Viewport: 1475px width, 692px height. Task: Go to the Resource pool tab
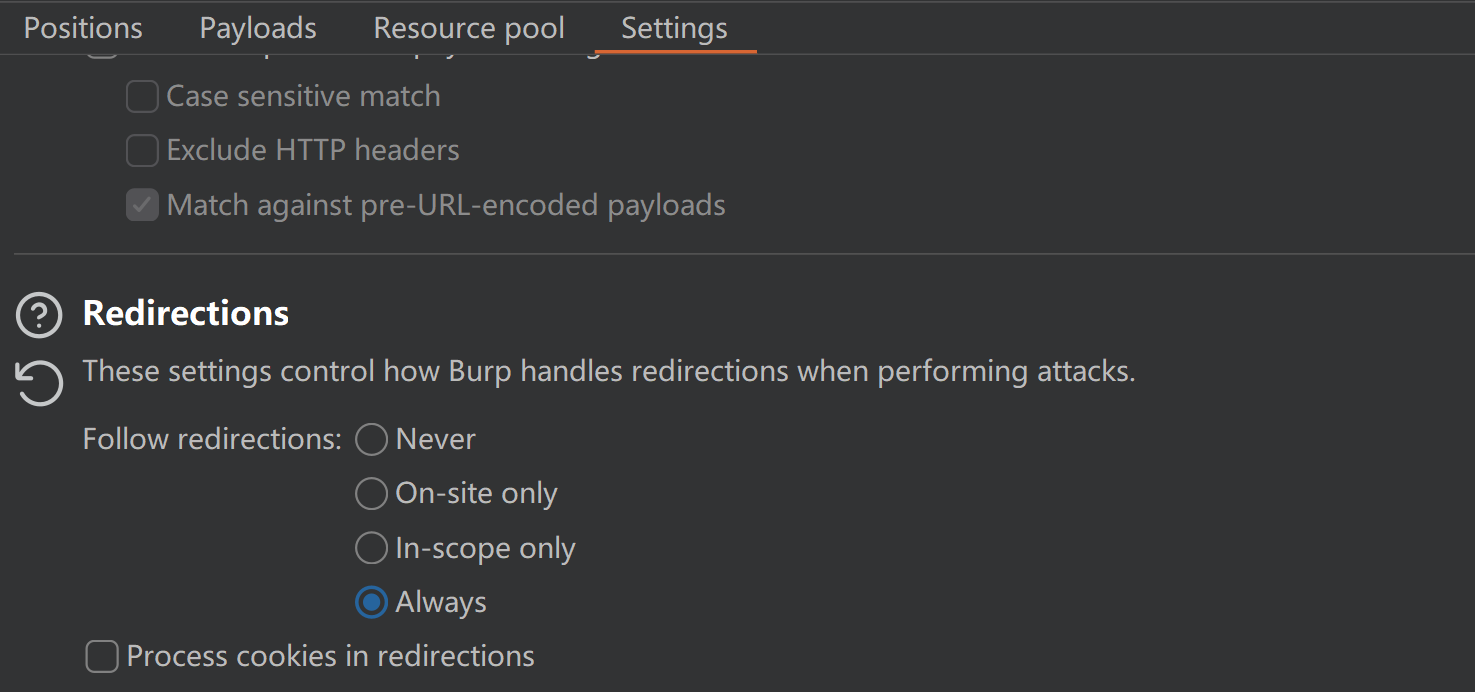point(469,28)
